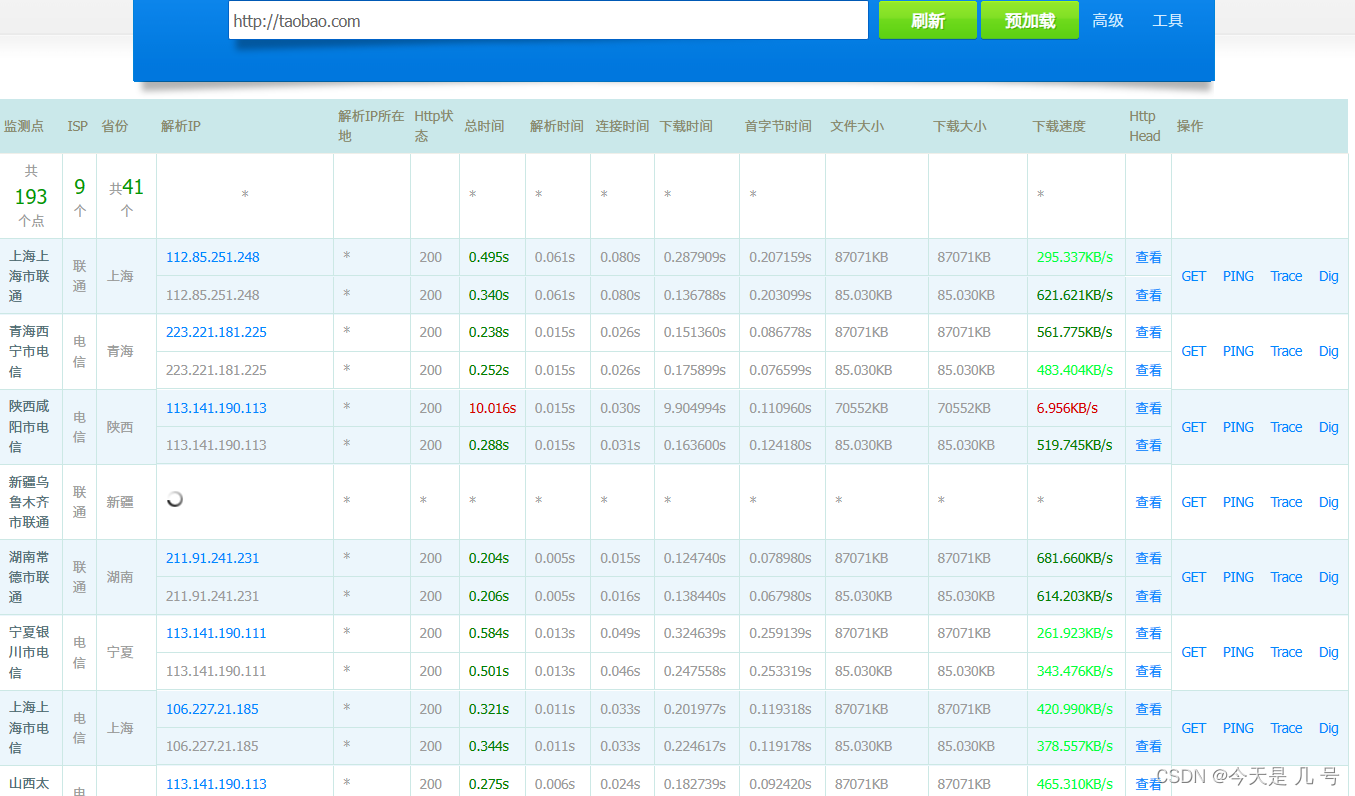Click Dig for 青海西宁市电信 row
Image resolution: width=1355 pixels, height=796 pixels.
point(1328,351)
